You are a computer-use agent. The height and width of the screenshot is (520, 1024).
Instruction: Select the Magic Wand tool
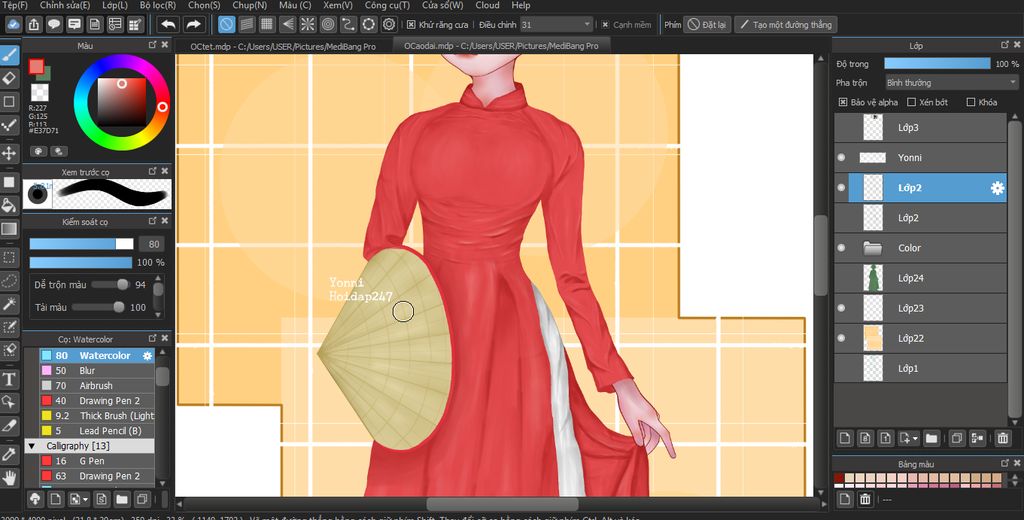click(9, 304)
